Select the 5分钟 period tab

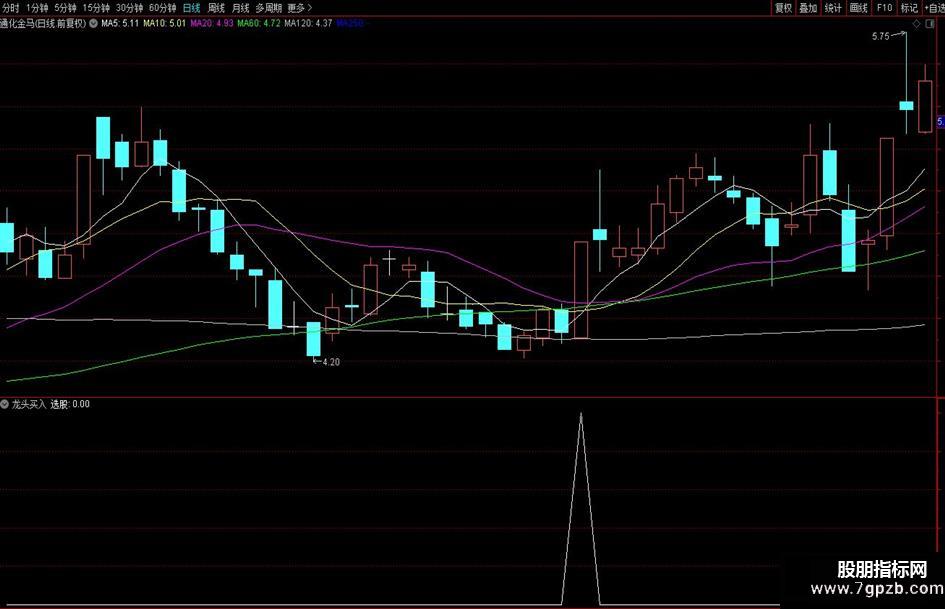pos(65,8)
